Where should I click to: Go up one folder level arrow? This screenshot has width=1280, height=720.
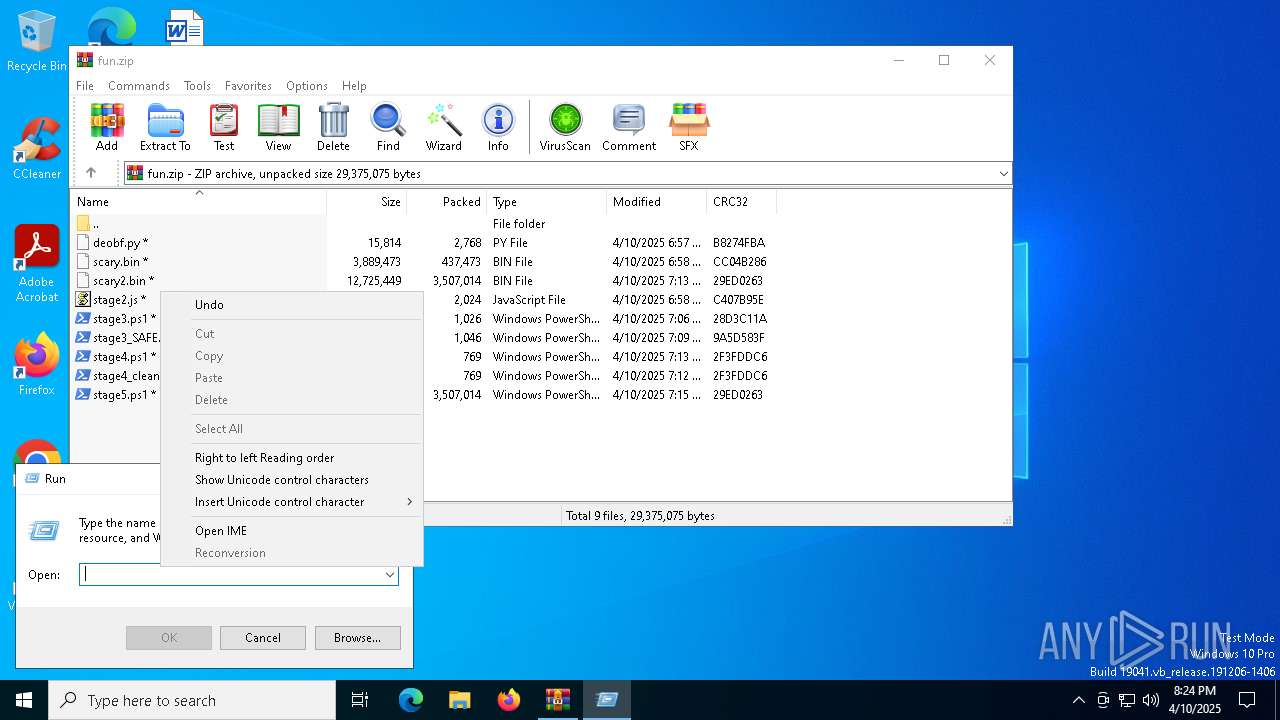pyautogui.click(x=91, y=173)
